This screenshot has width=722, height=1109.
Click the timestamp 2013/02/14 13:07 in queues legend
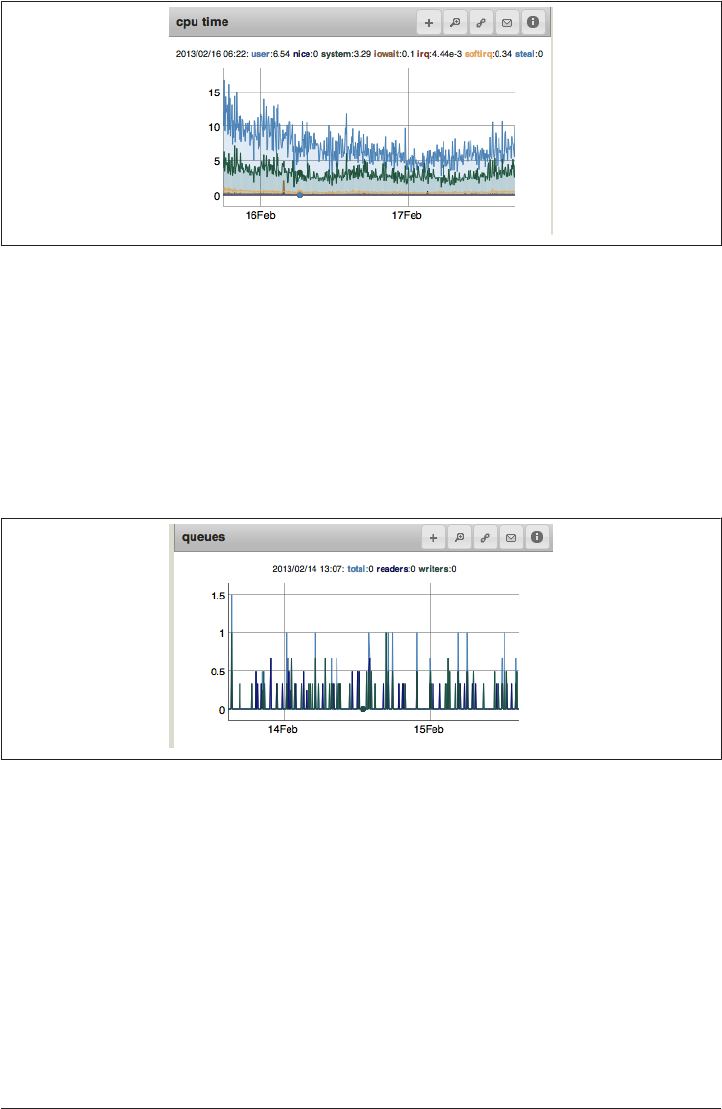click(x=308, y=569)
